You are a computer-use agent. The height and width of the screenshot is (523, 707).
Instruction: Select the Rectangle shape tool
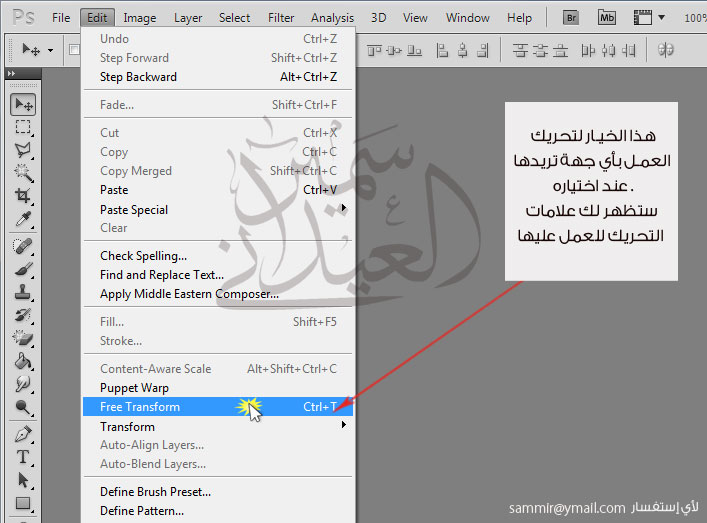(x=23, y=503)
